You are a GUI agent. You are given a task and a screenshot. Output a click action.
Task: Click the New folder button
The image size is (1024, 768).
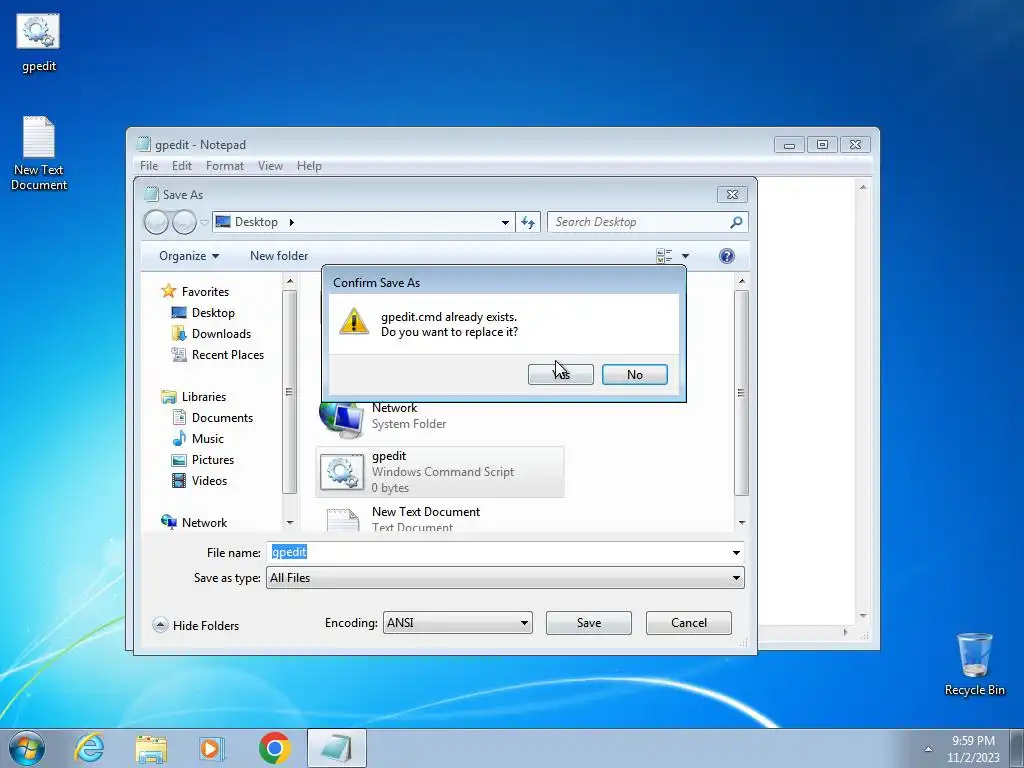click(279, 256)
